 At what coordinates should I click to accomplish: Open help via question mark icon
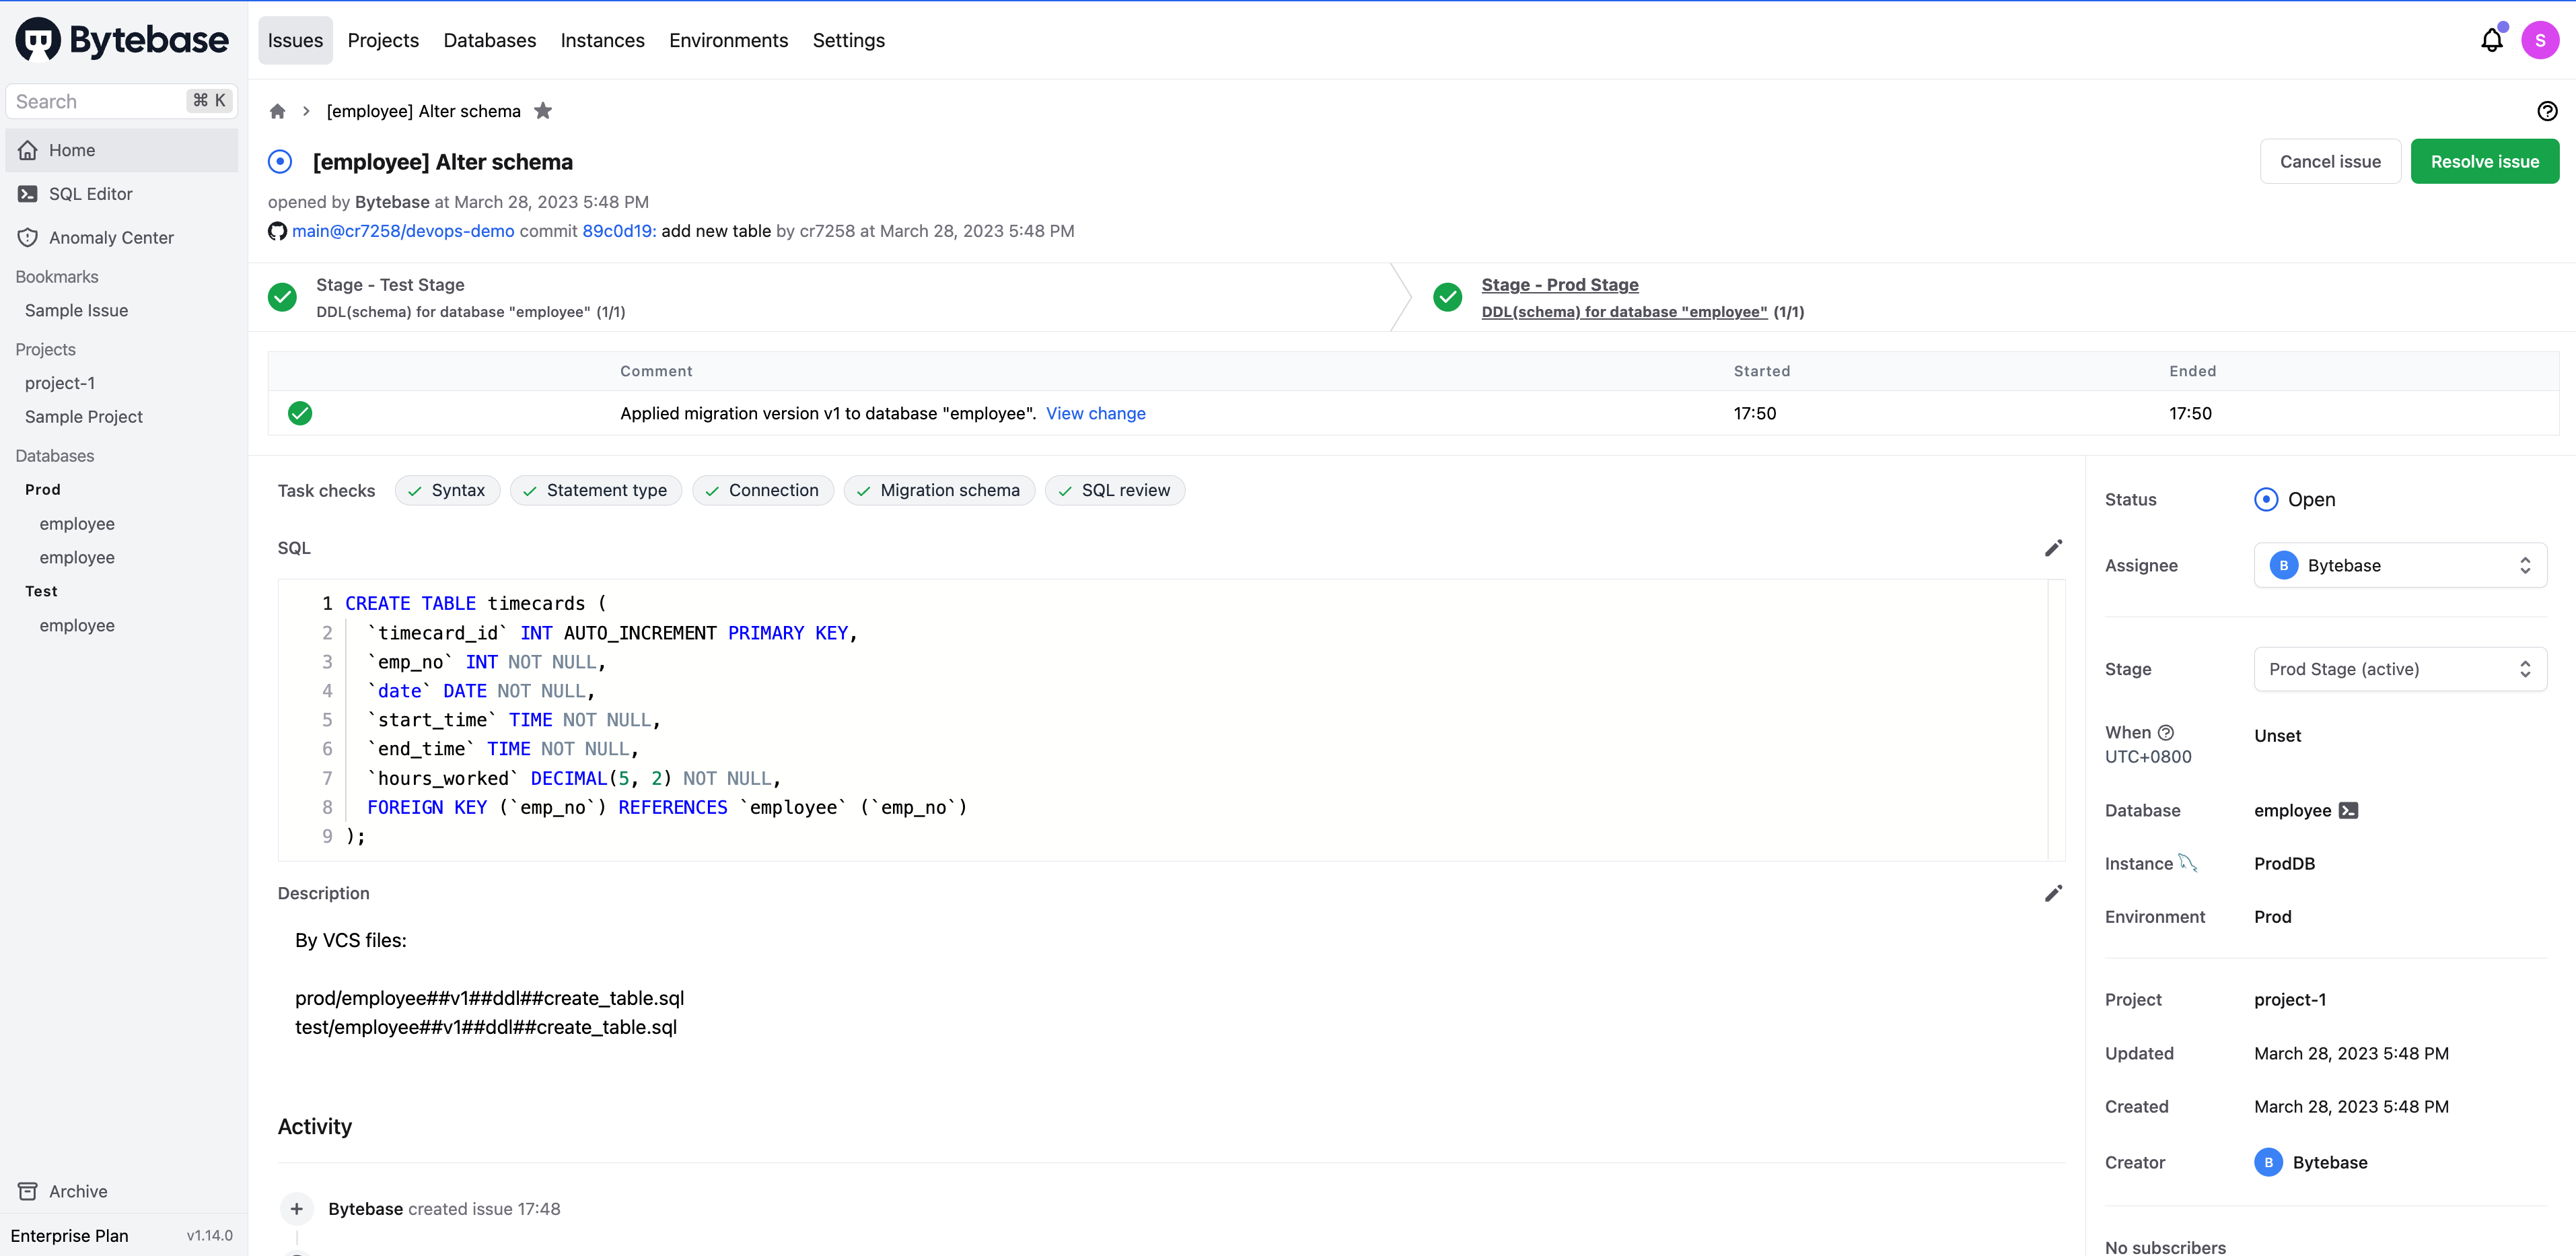point(2547,111)
